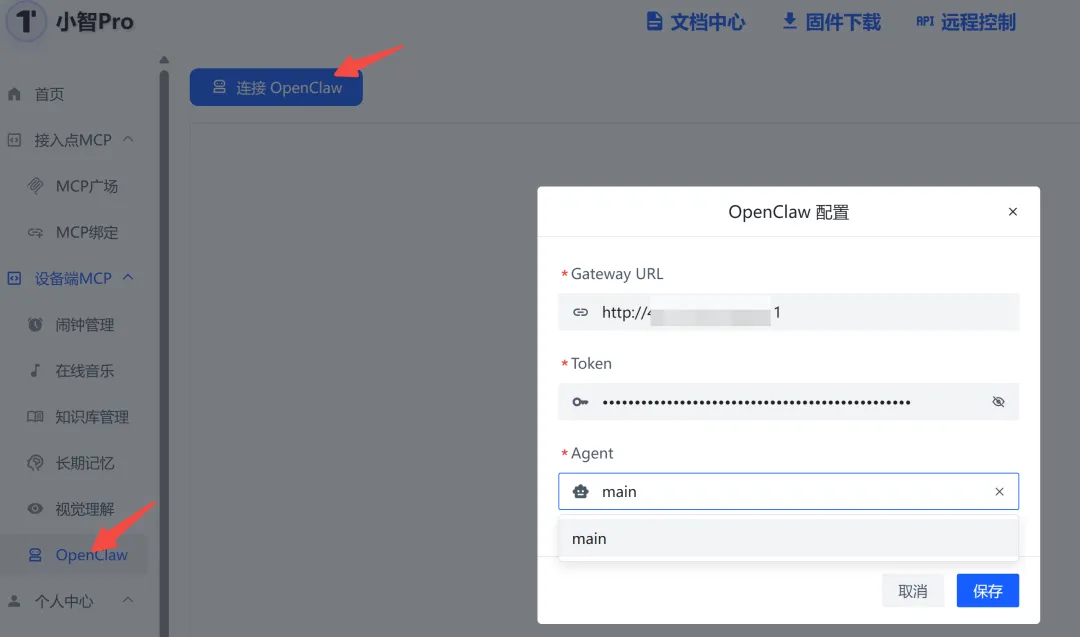Click the 小智Pro logo icon
Viewport: 1080px width, 637px height.
pos(26,21)
